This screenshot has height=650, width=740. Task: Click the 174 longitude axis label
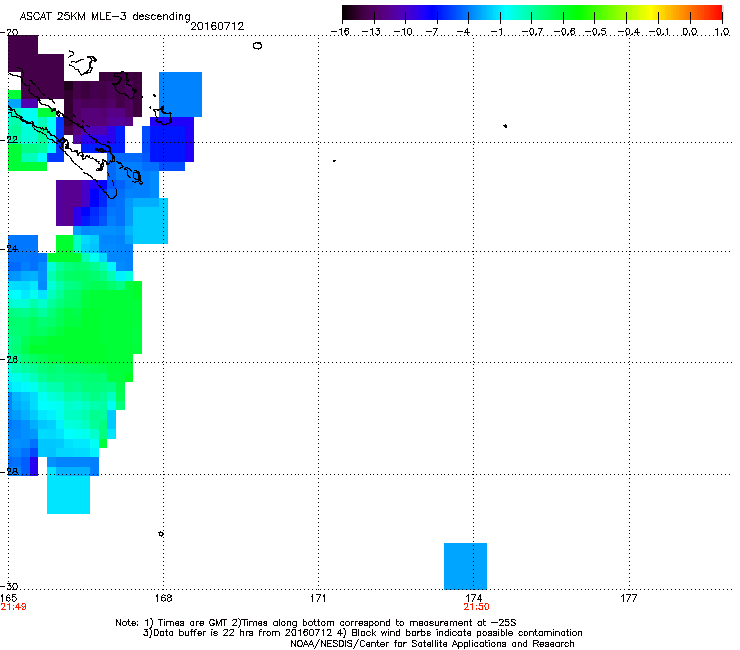(x=473, y=598)
